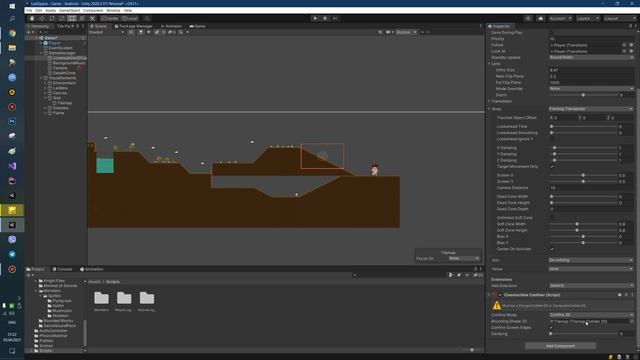Image resolution: width=640 pixels, height=360 pixels.
Task: Adjust Soft Zone Width slider
Action: tap(583, 224)
